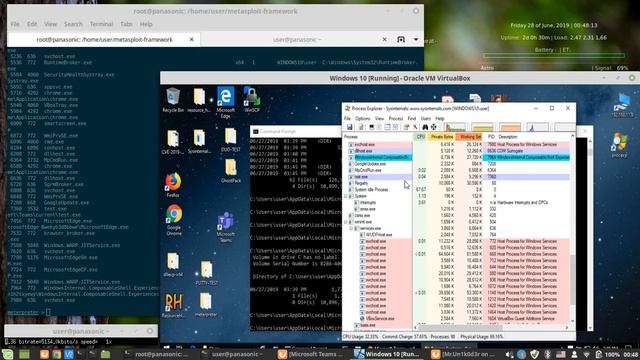Sort by the Private Bytes column header

coord(441,137)
